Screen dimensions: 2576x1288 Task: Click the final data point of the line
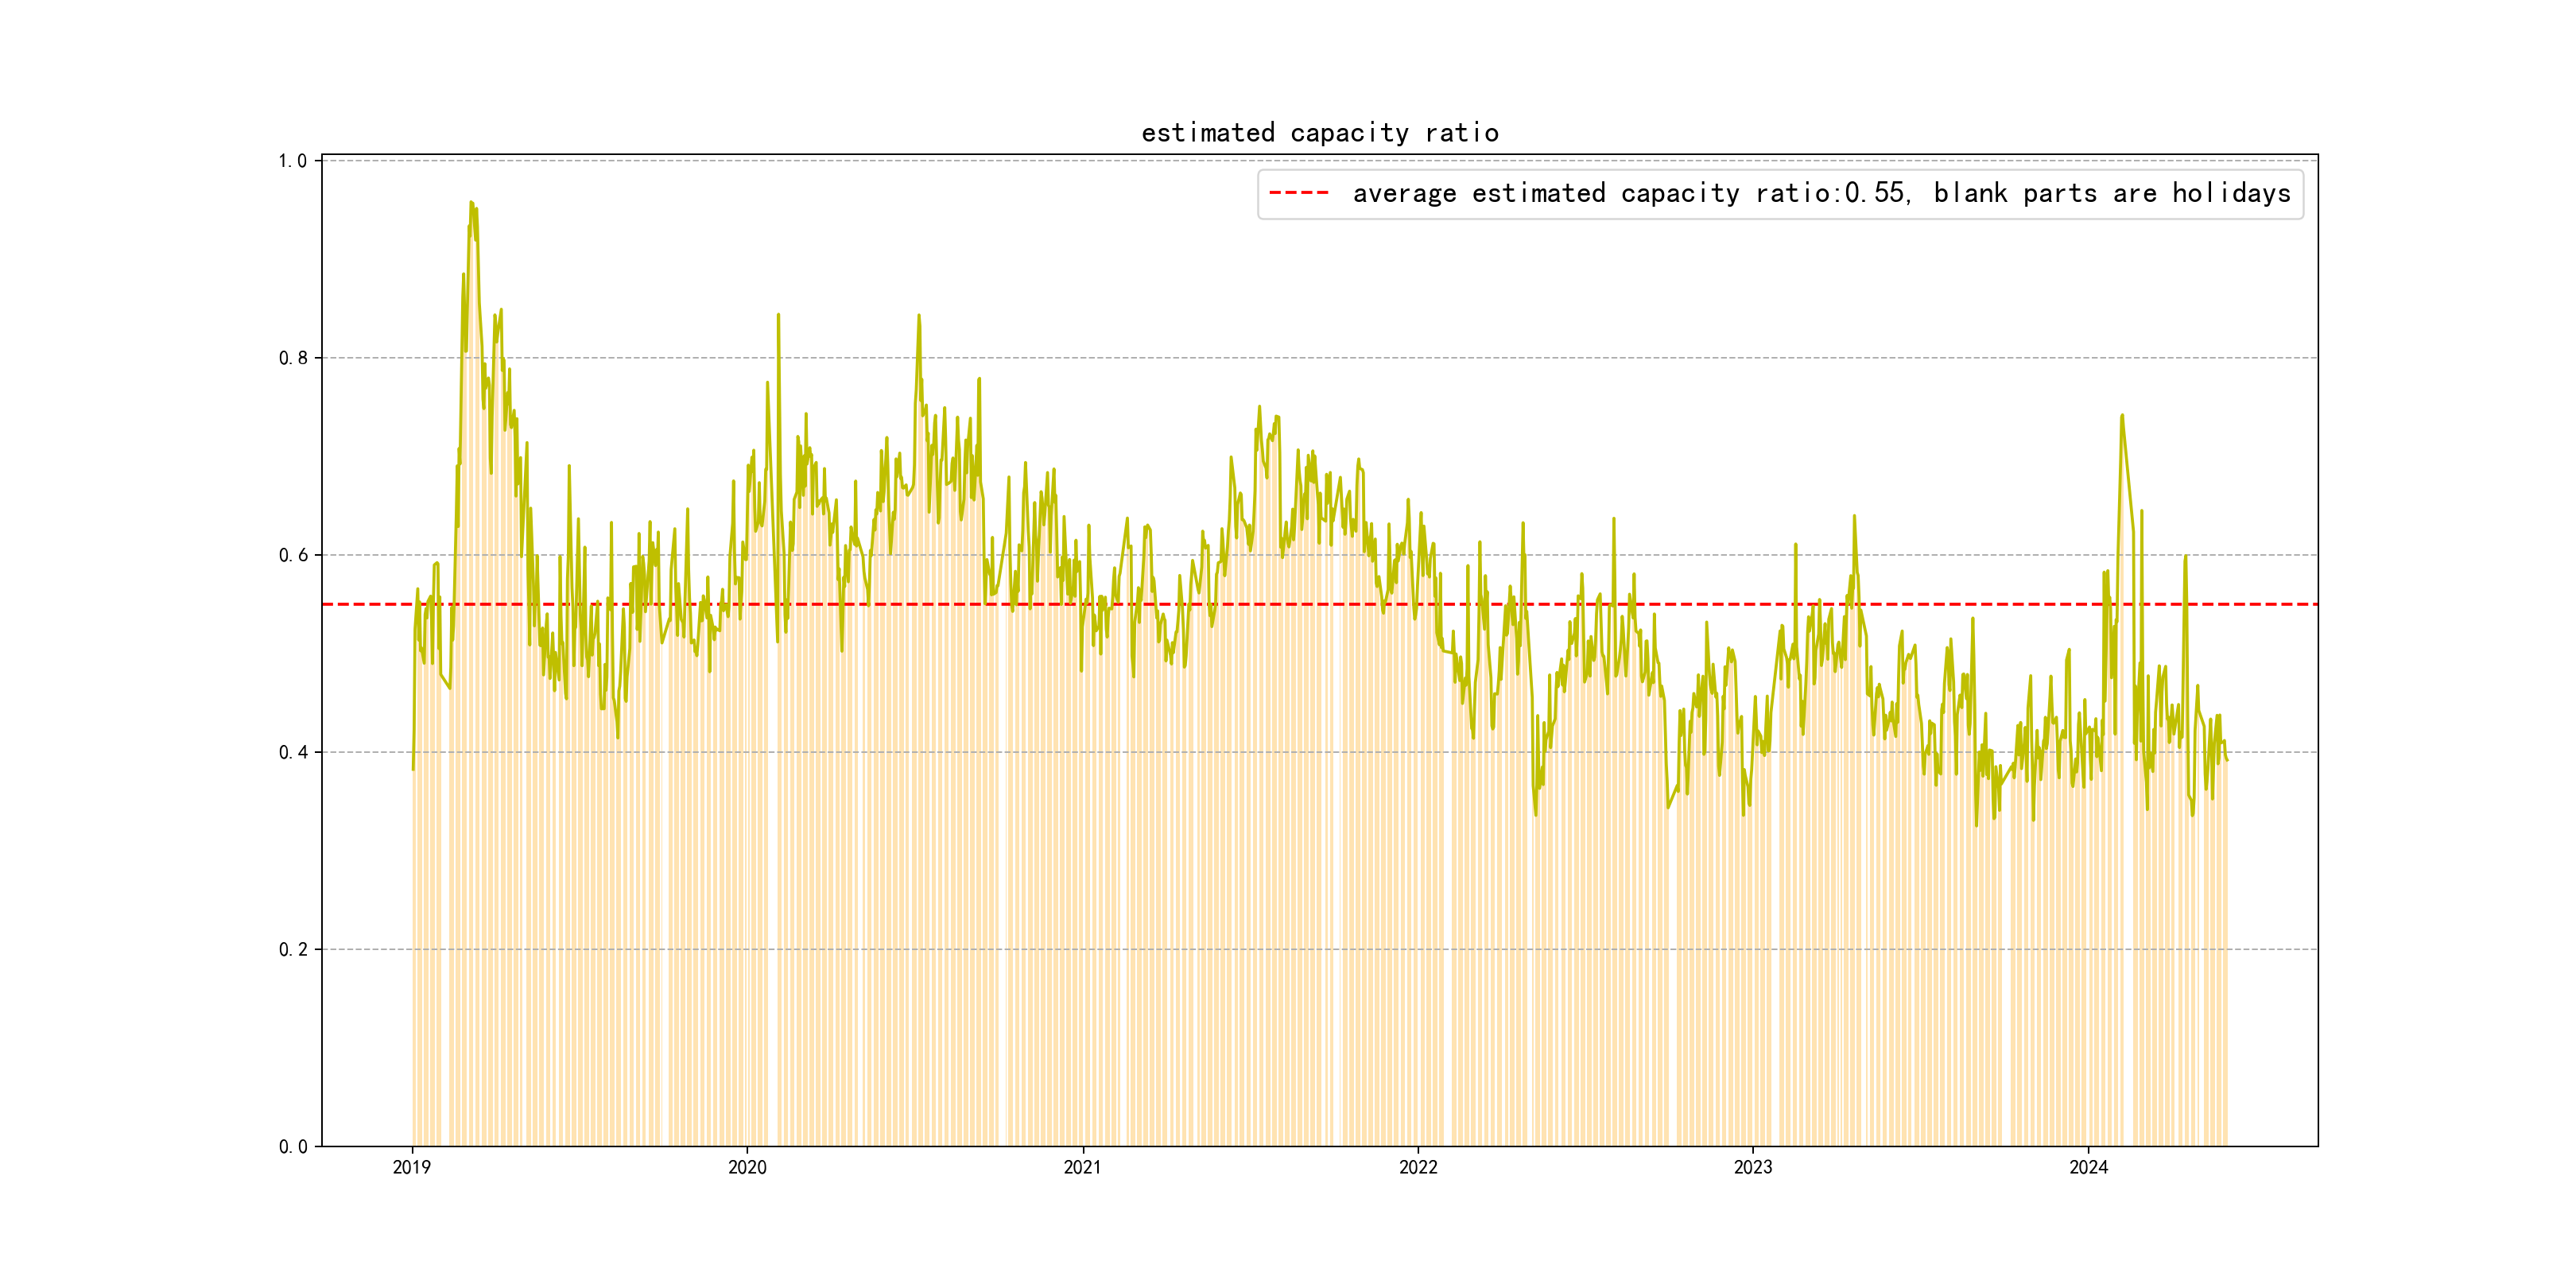point(2227,761)
